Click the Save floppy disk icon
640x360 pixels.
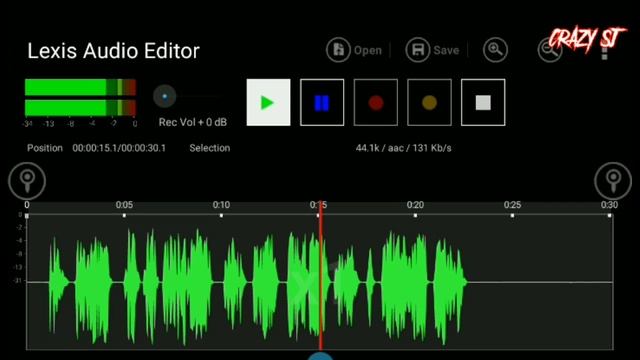click(418, 50)
